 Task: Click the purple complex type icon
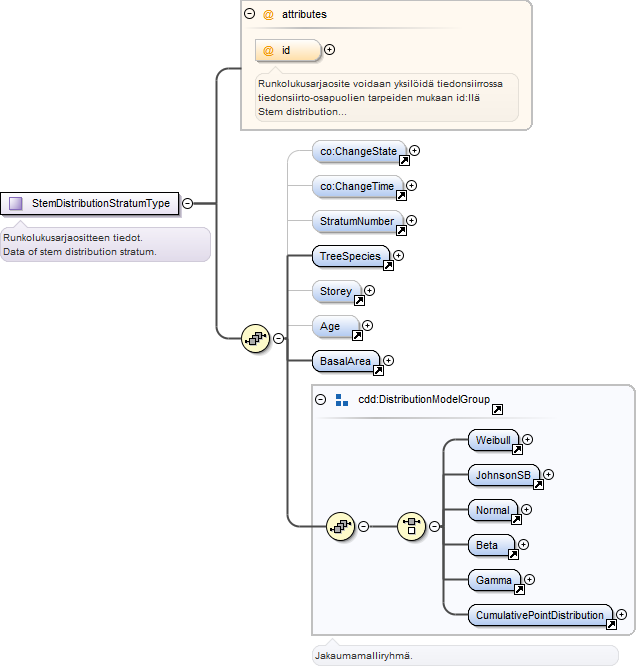(x=16, y=204)
